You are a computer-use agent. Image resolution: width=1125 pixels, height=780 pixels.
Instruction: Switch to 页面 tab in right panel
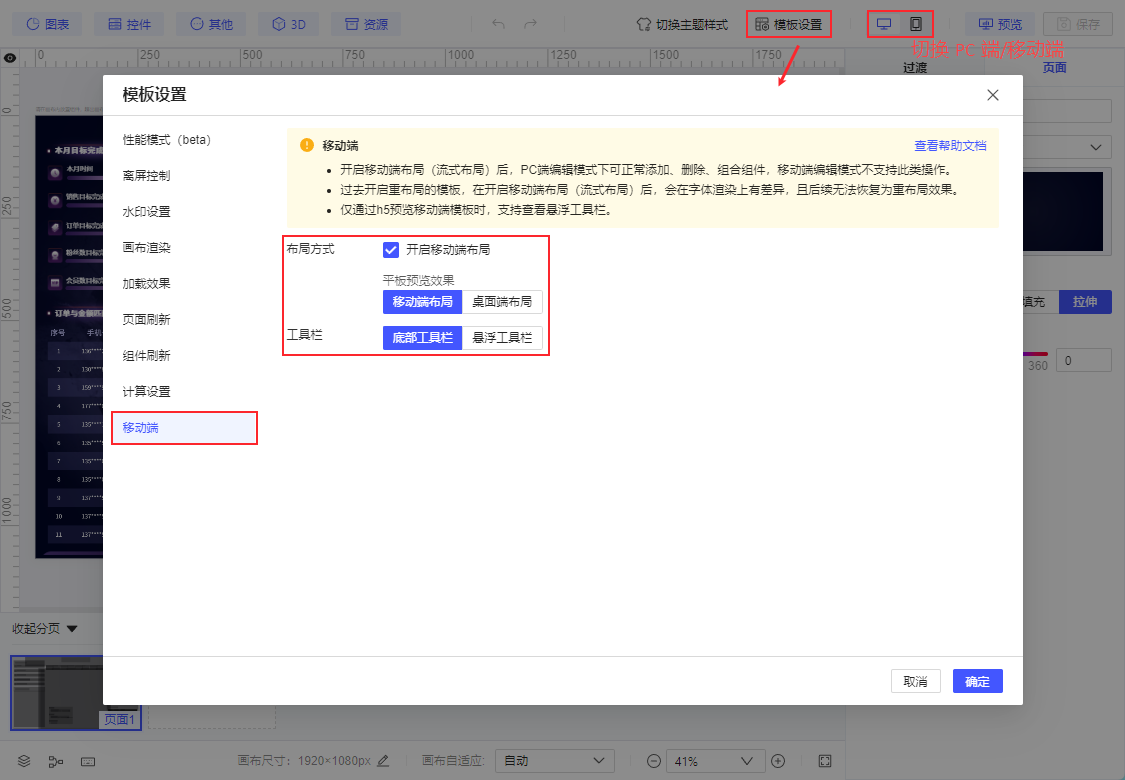[x=1054, y=67]
